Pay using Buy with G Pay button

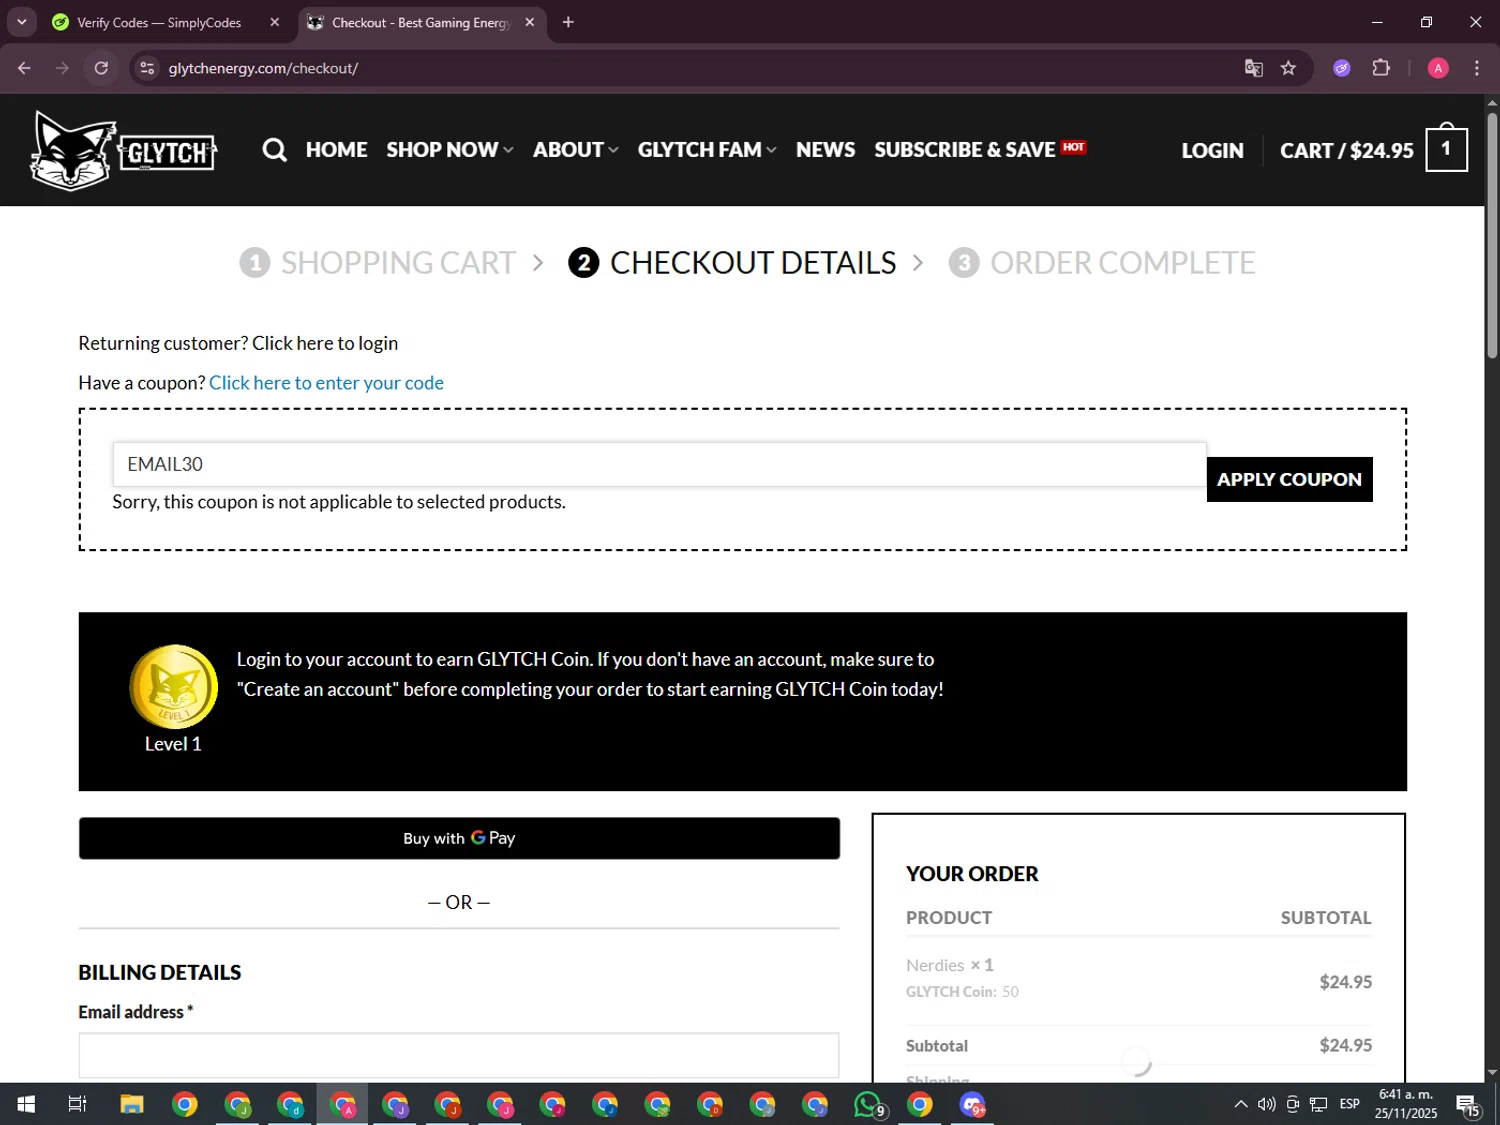(459, 838)
